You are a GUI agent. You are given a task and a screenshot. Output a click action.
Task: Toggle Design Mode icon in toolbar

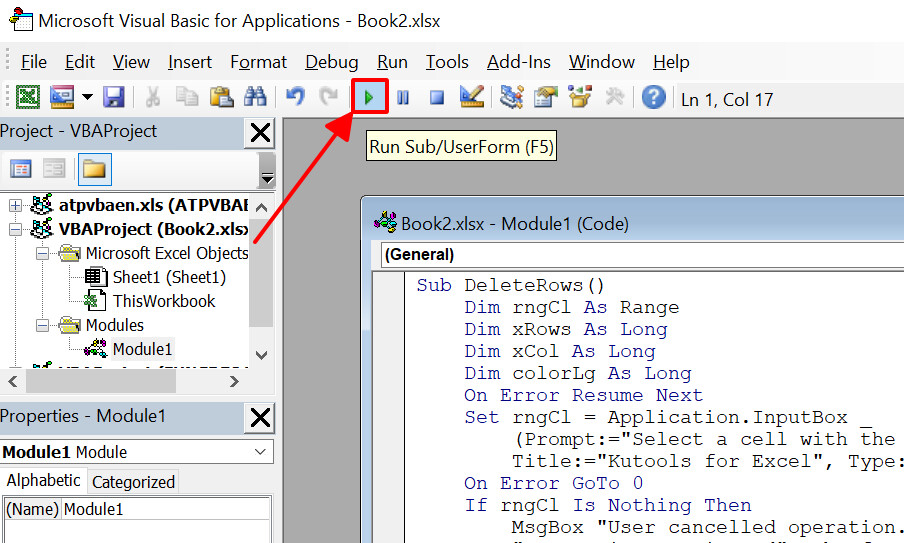point(472,97)
